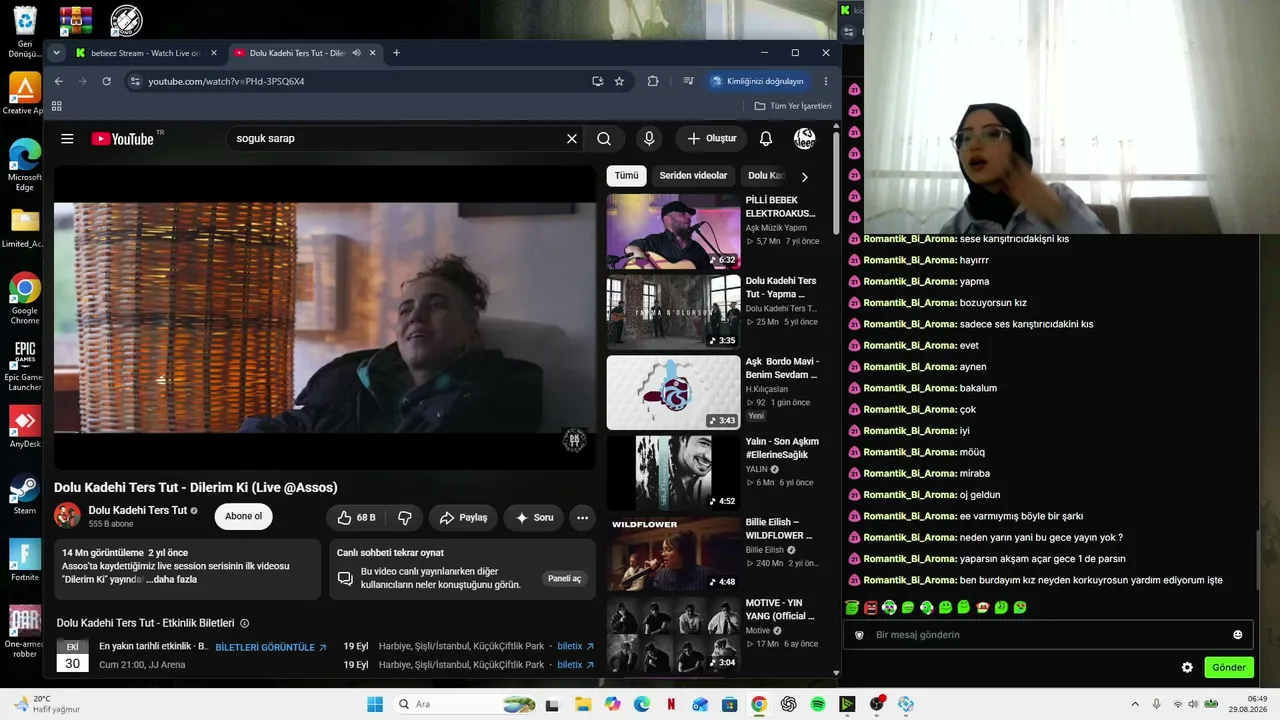Click the Kimliğinizi doğrulayın profile button

point(757,81)
